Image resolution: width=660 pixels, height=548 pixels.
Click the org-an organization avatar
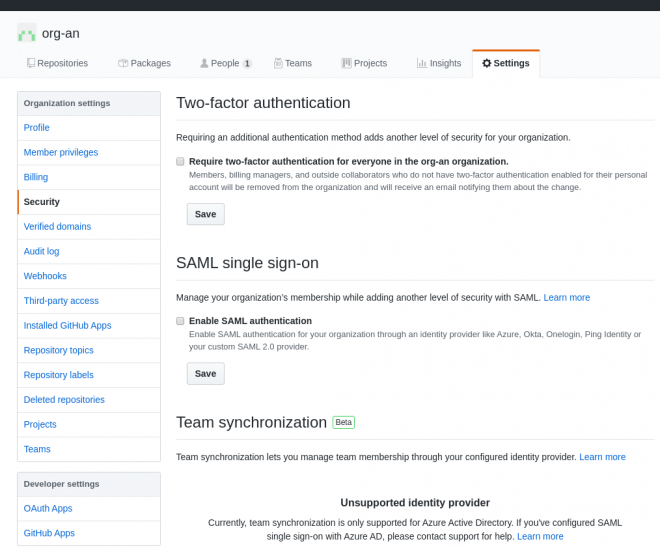coord(27,33)
